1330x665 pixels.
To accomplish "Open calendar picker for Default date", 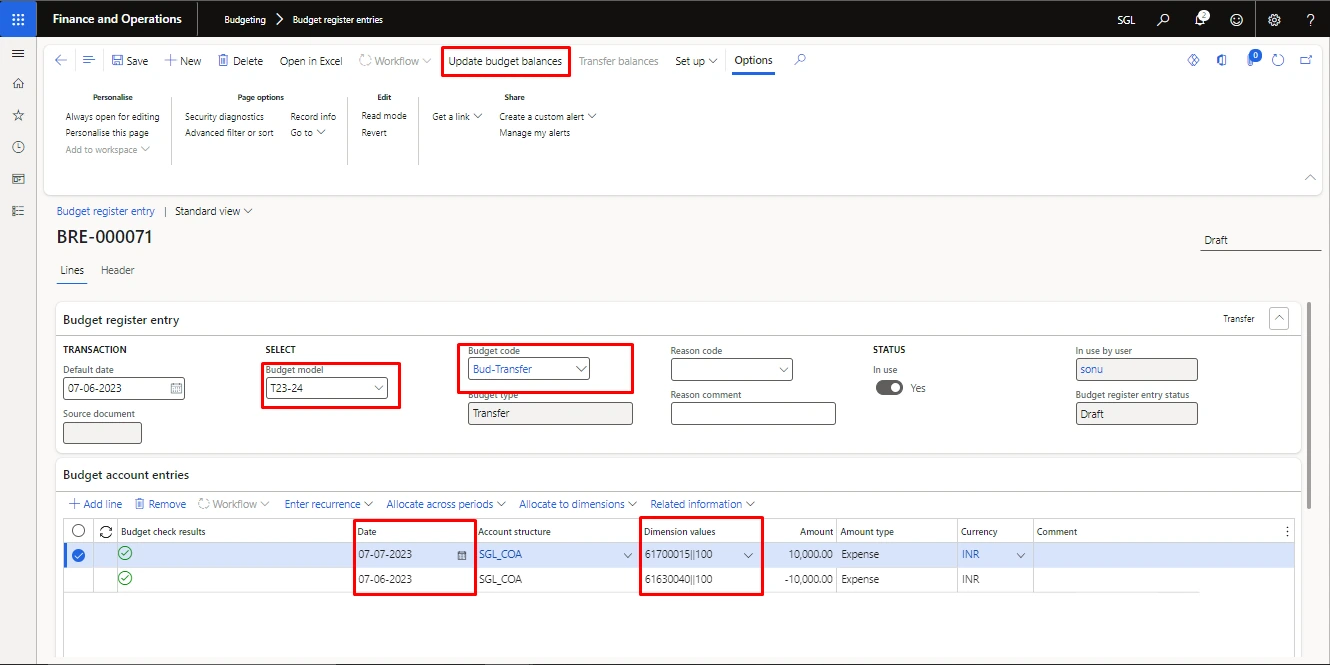I will click(x=176, y=388).
